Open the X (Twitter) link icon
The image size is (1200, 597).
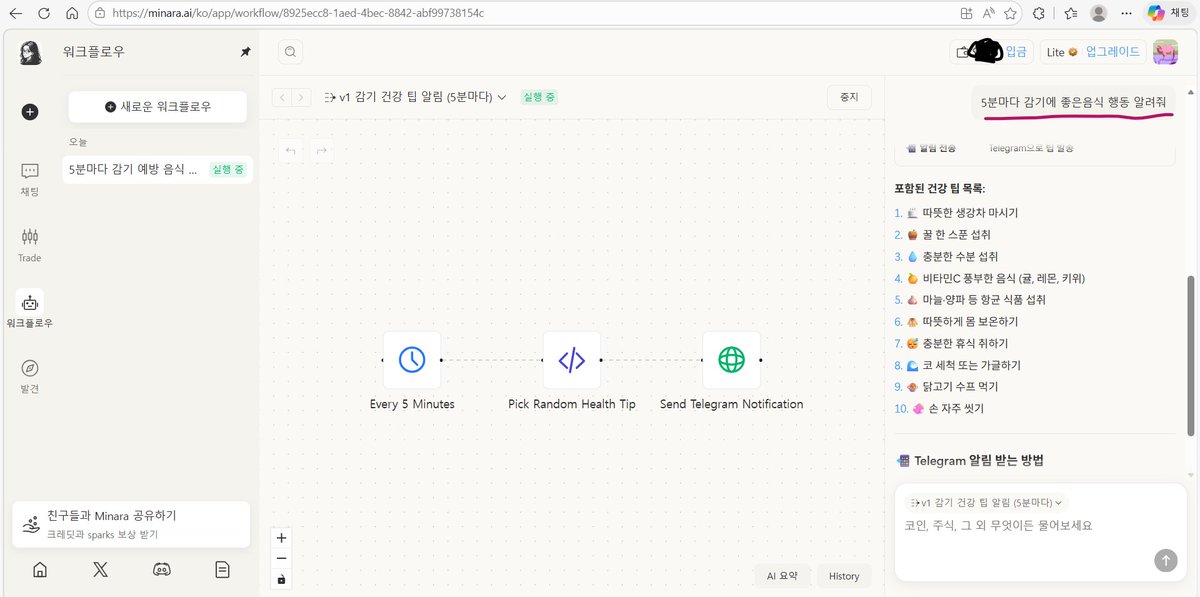click(100, 569)
